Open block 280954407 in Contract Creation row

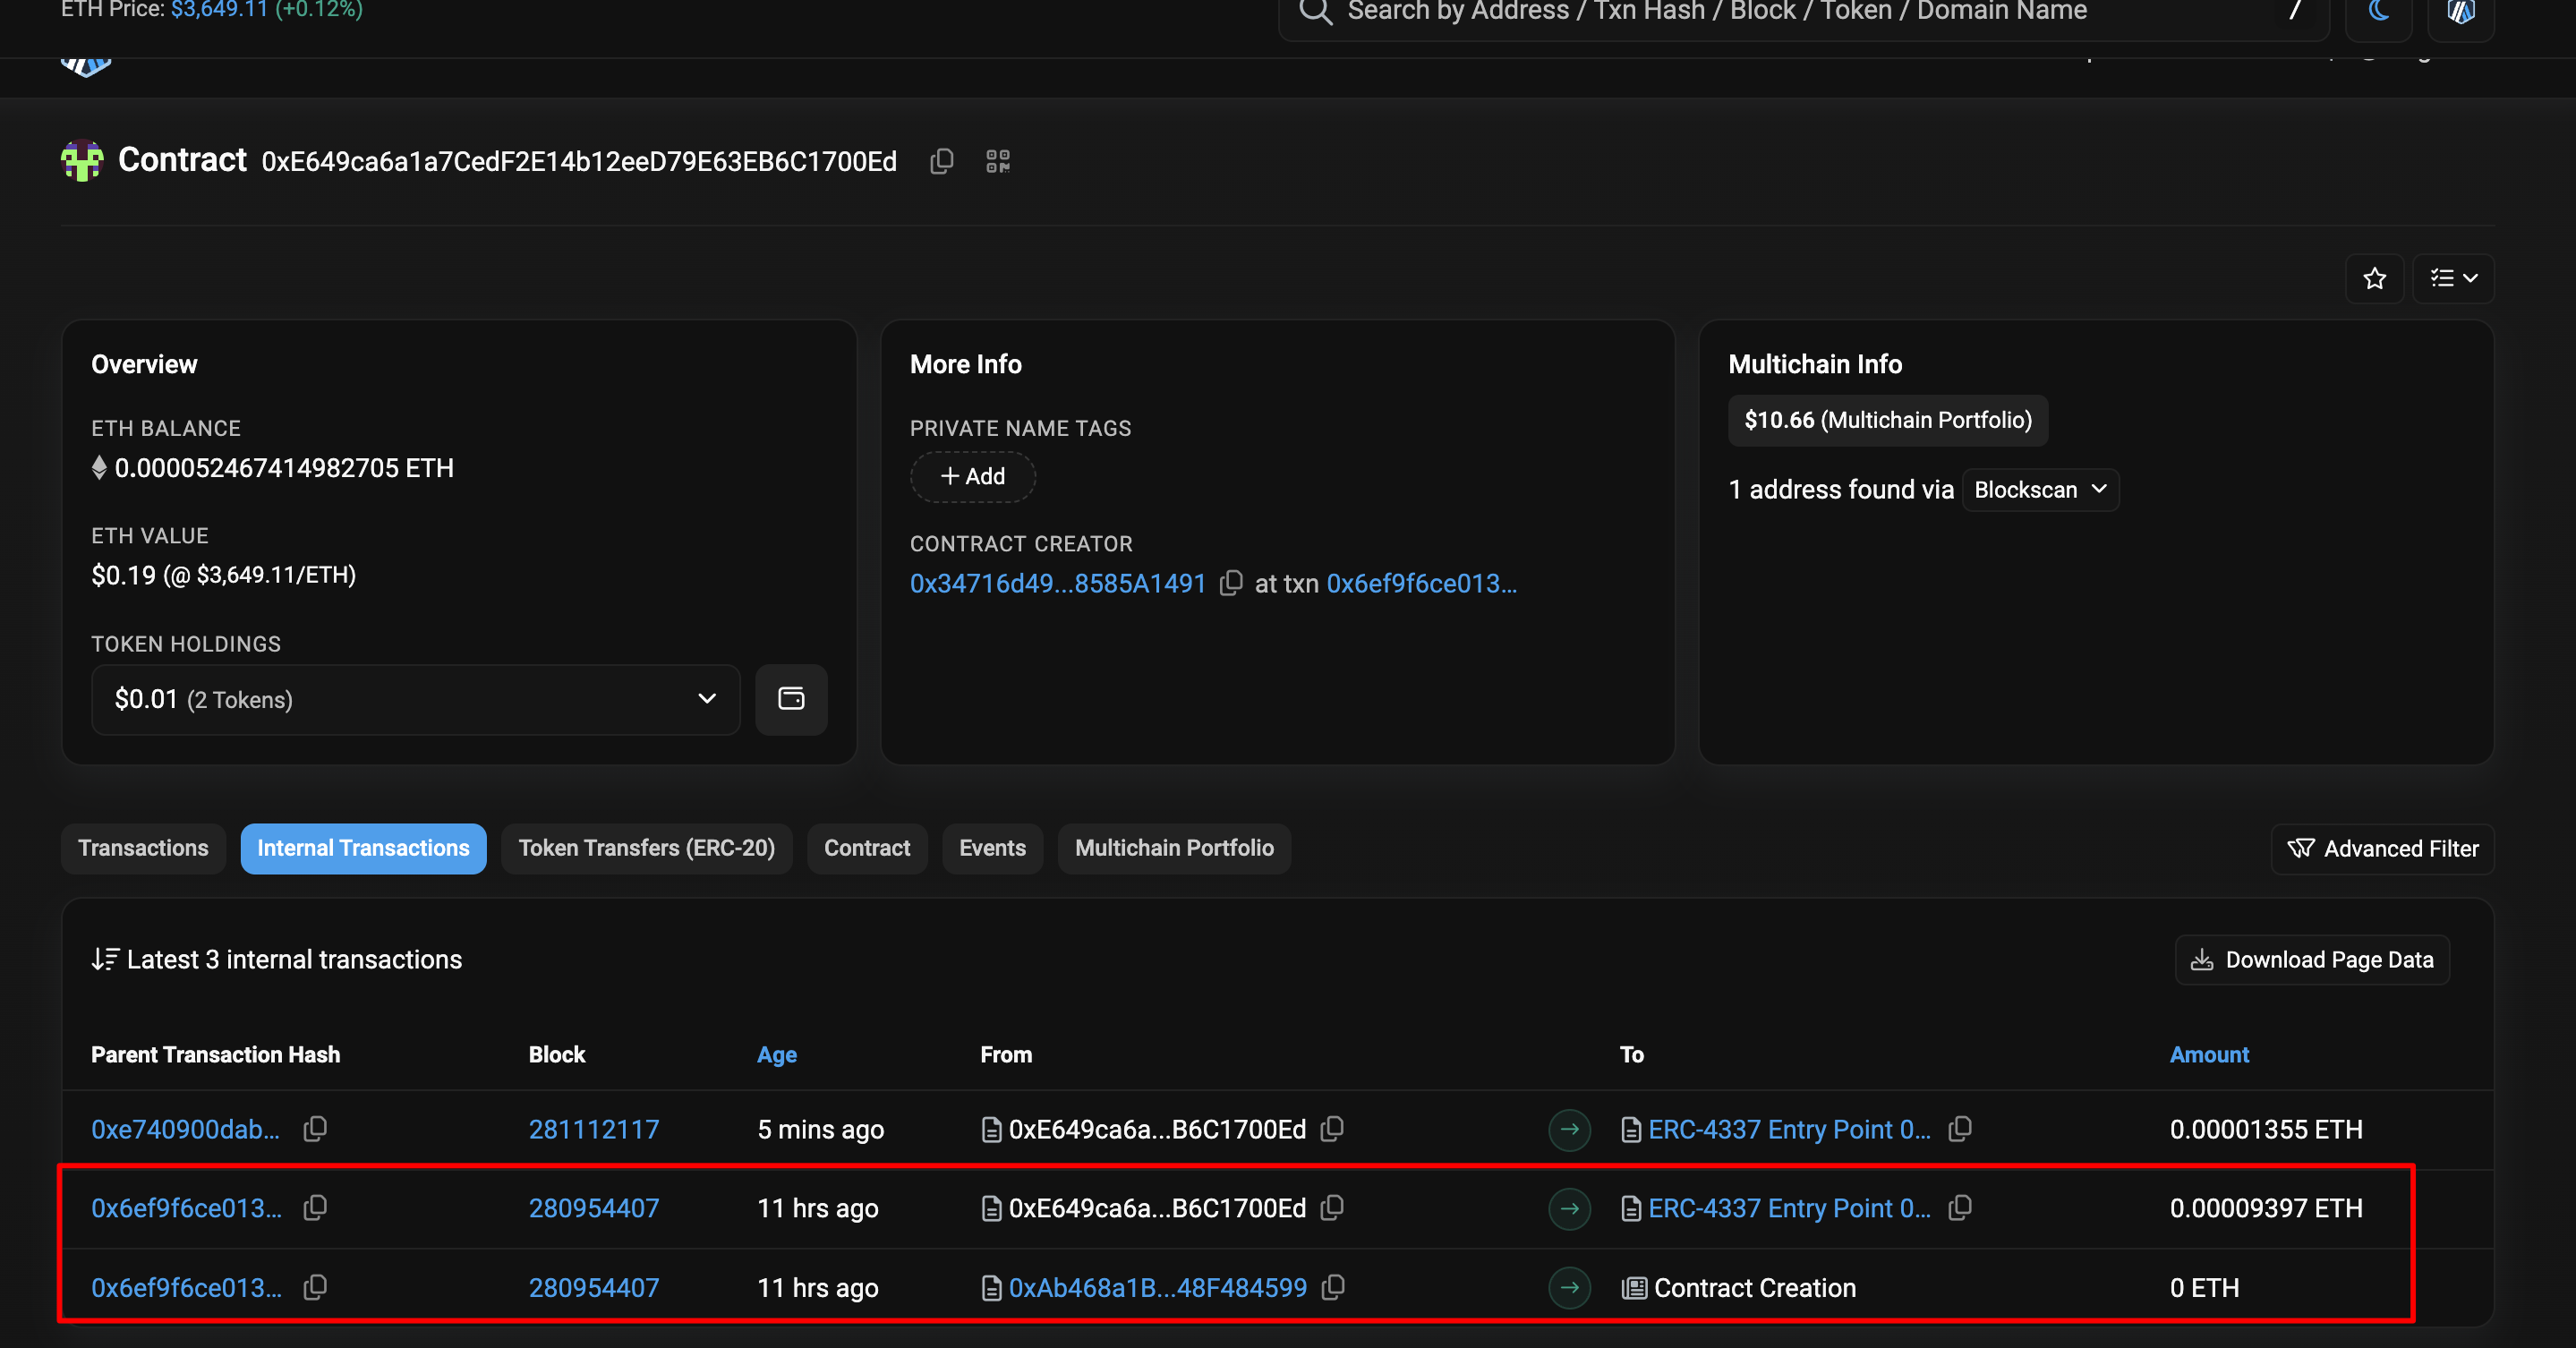coord(594,1288)
